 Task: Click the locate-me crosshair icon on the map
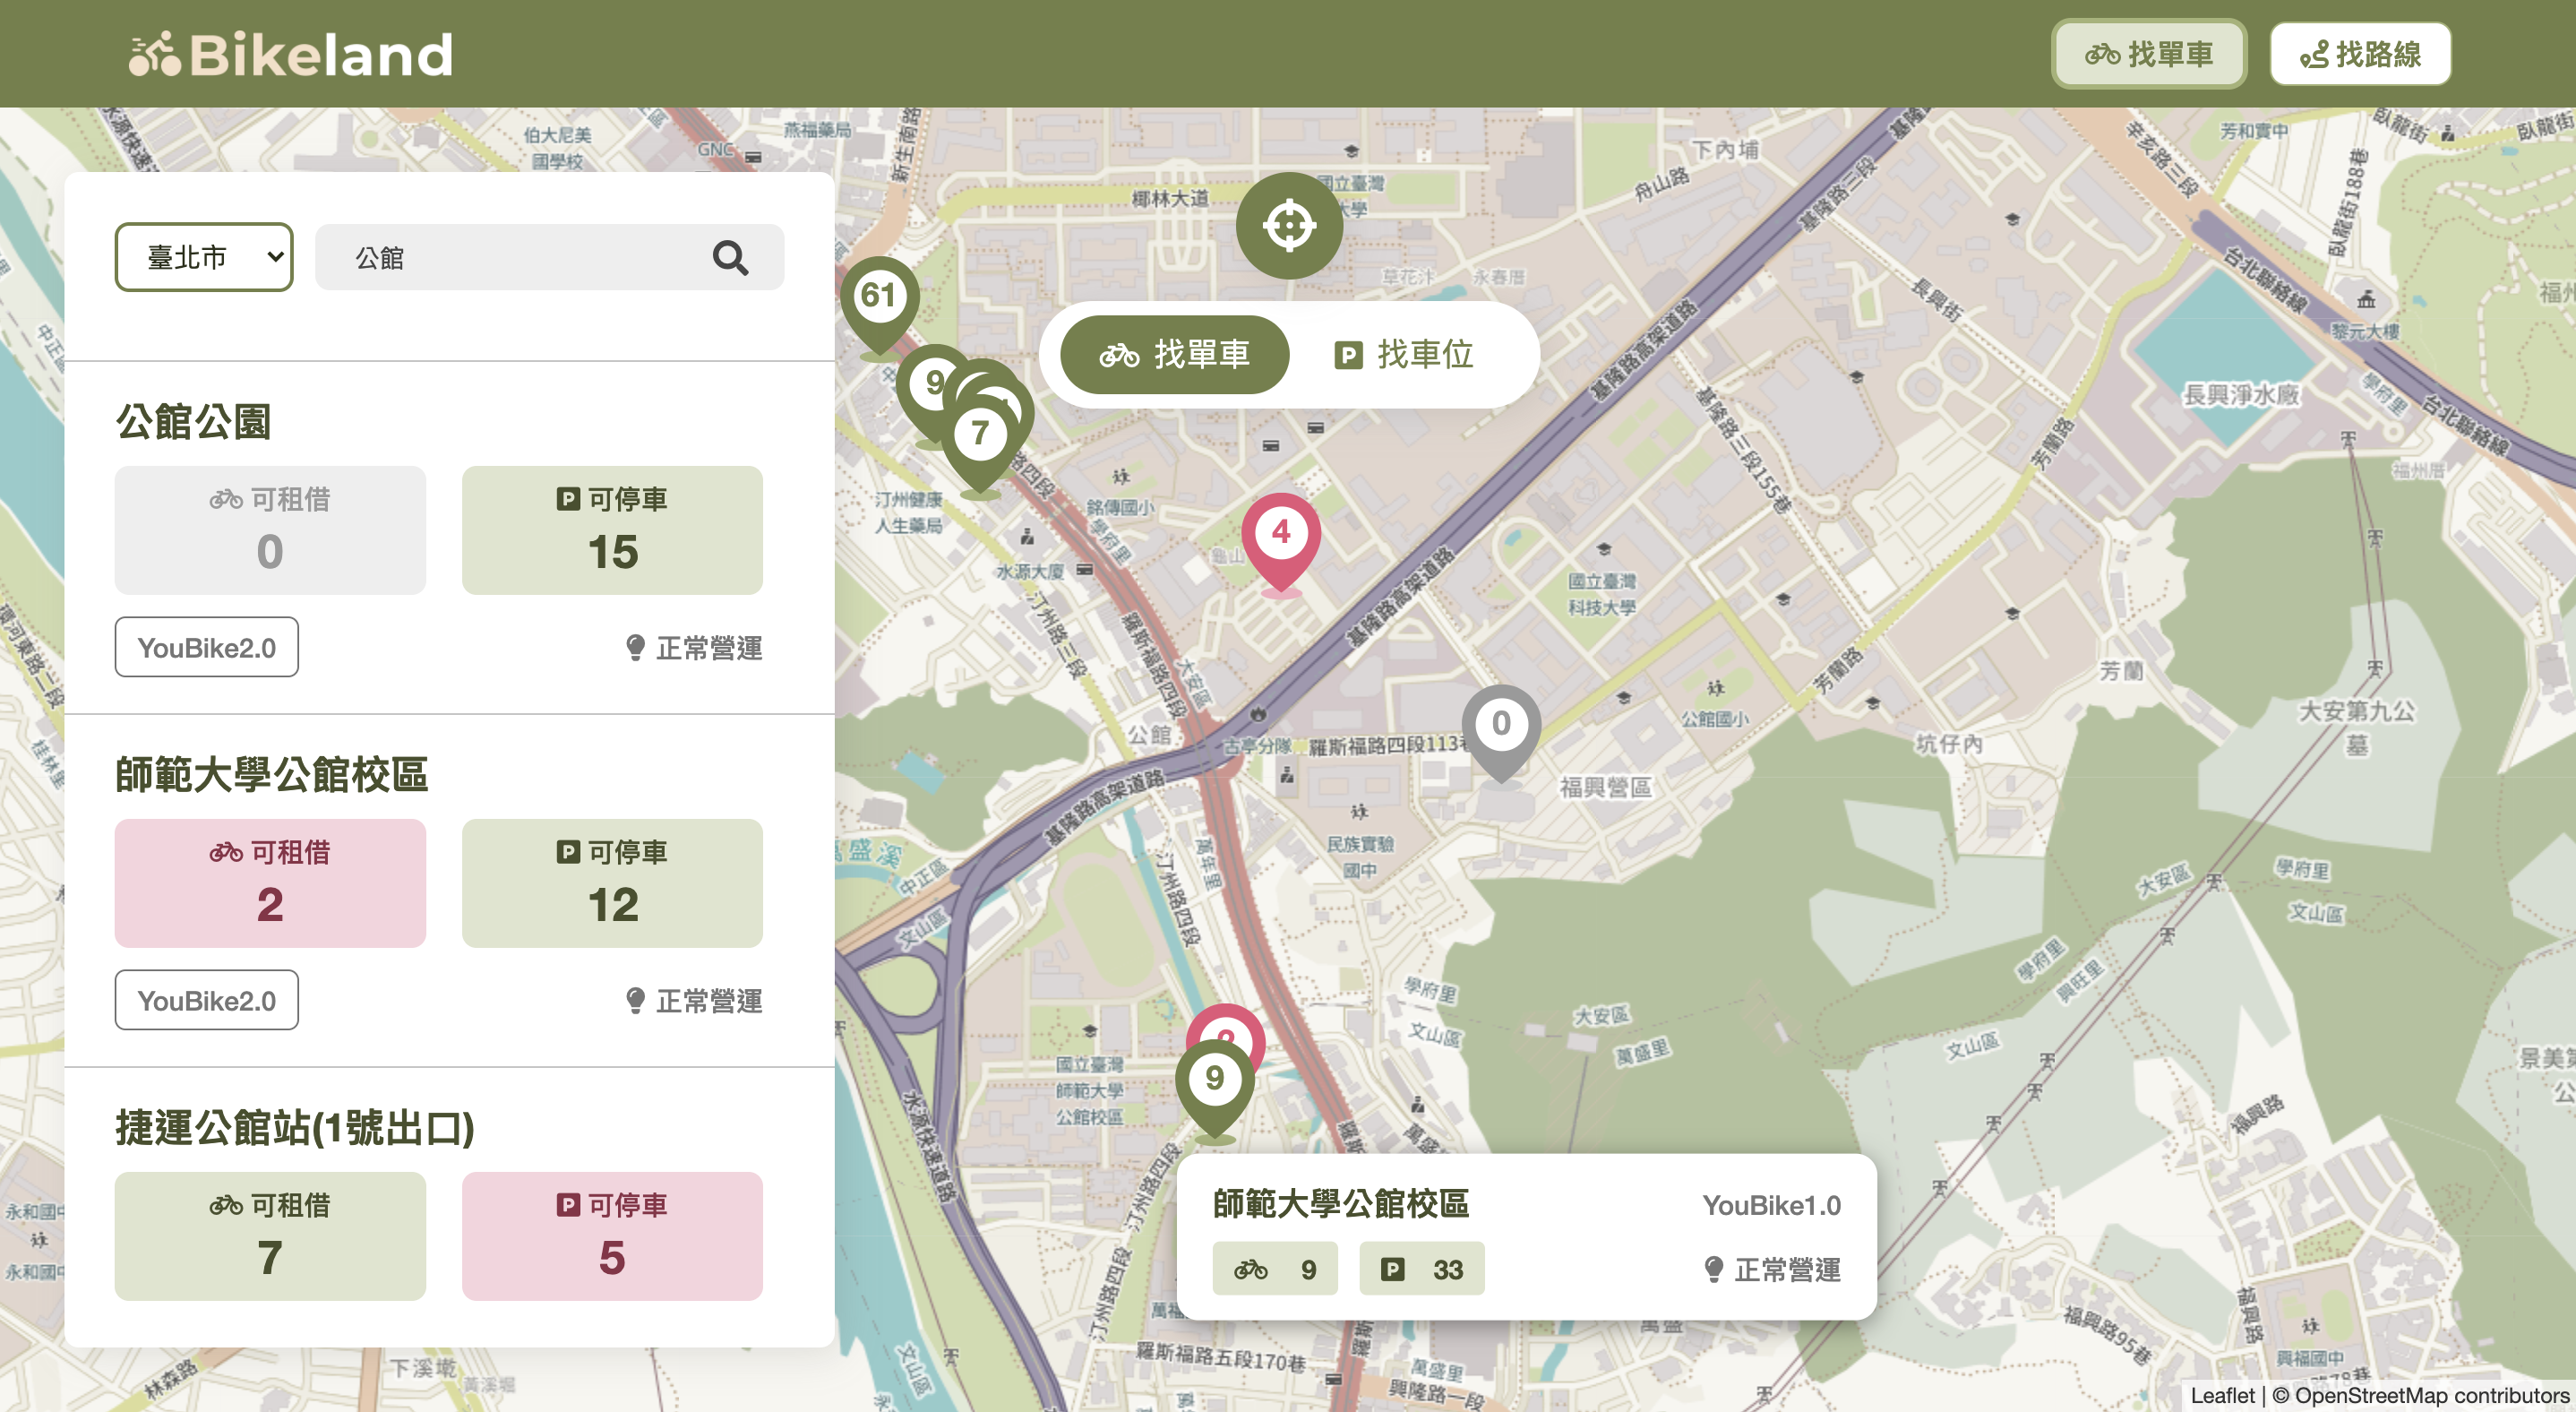1290,226
